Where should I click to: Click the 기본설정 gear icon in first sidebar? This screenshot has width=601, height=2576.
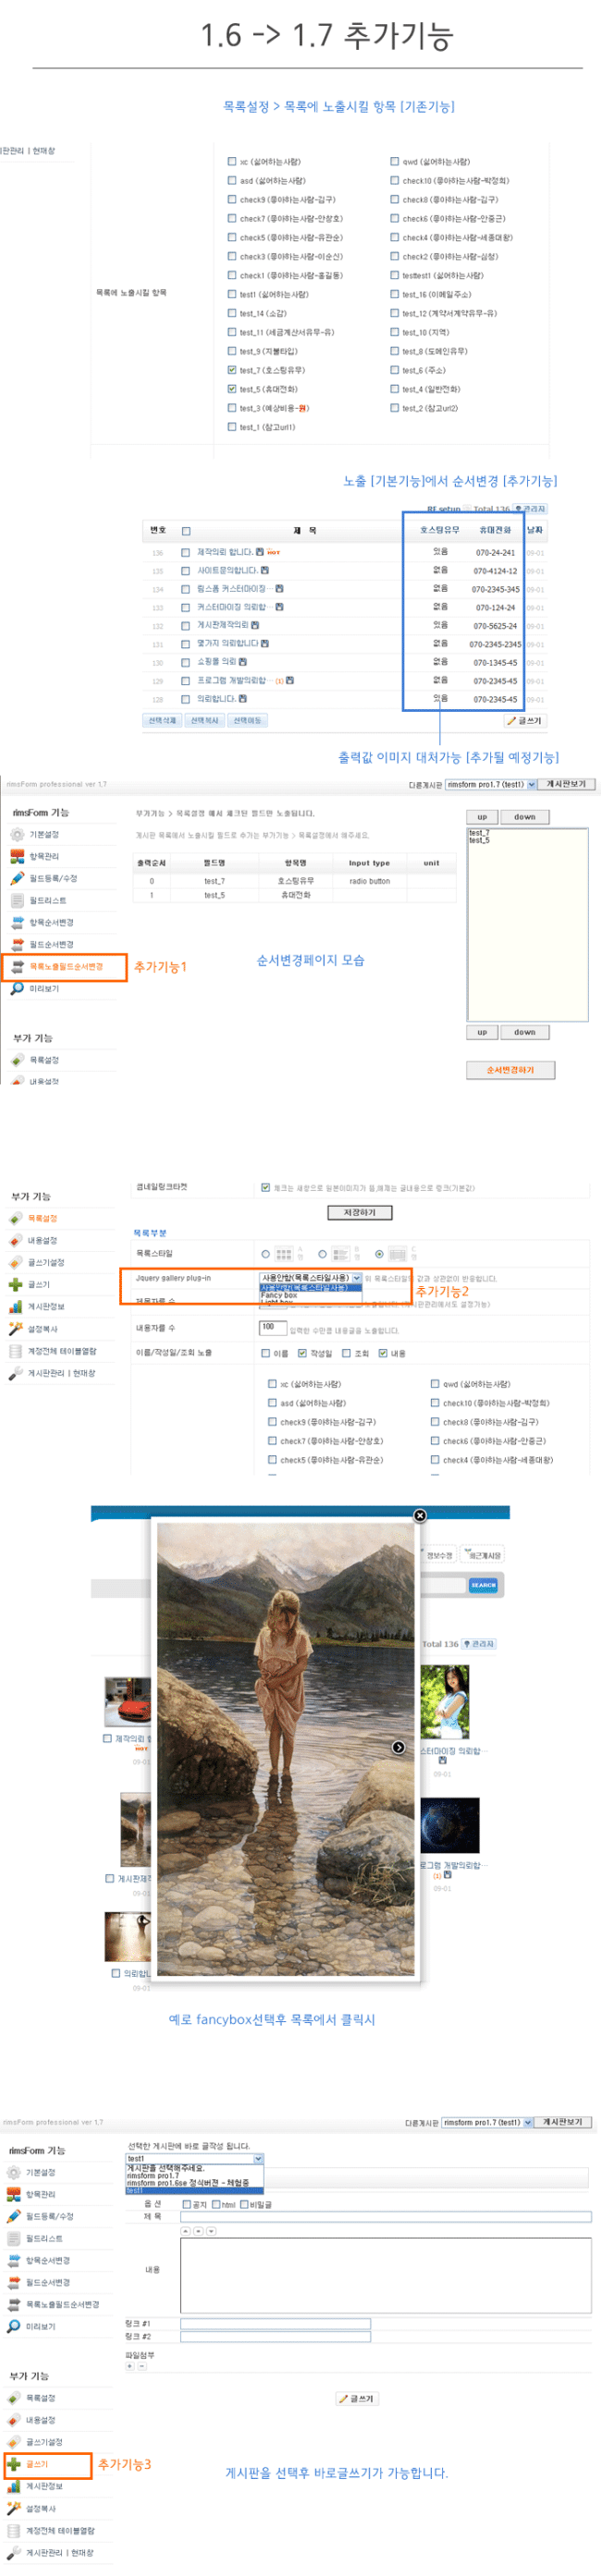[x=17, y=834]
